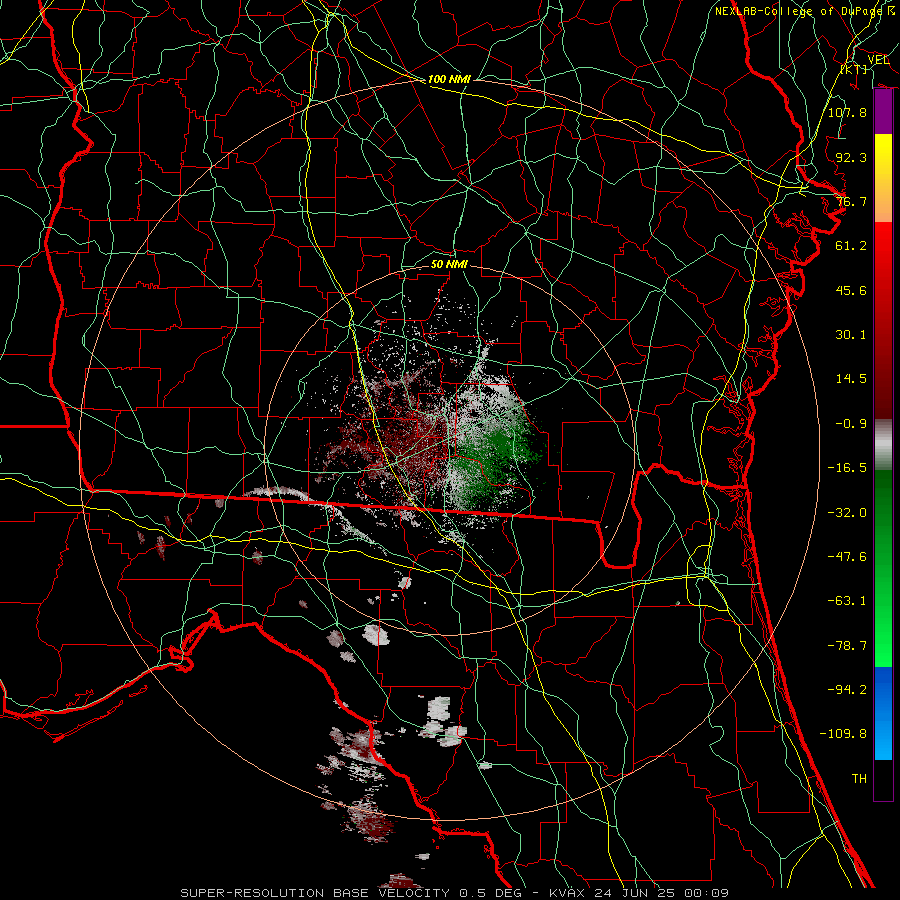Click the -47.6 value on velocity scale
The width and height of the screenshot is (900, 900).
(x=847, y=557)
